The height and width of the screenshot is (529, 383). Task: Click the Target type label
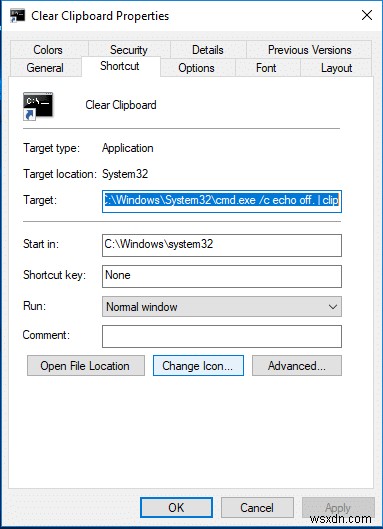click(x=51, y=148)
